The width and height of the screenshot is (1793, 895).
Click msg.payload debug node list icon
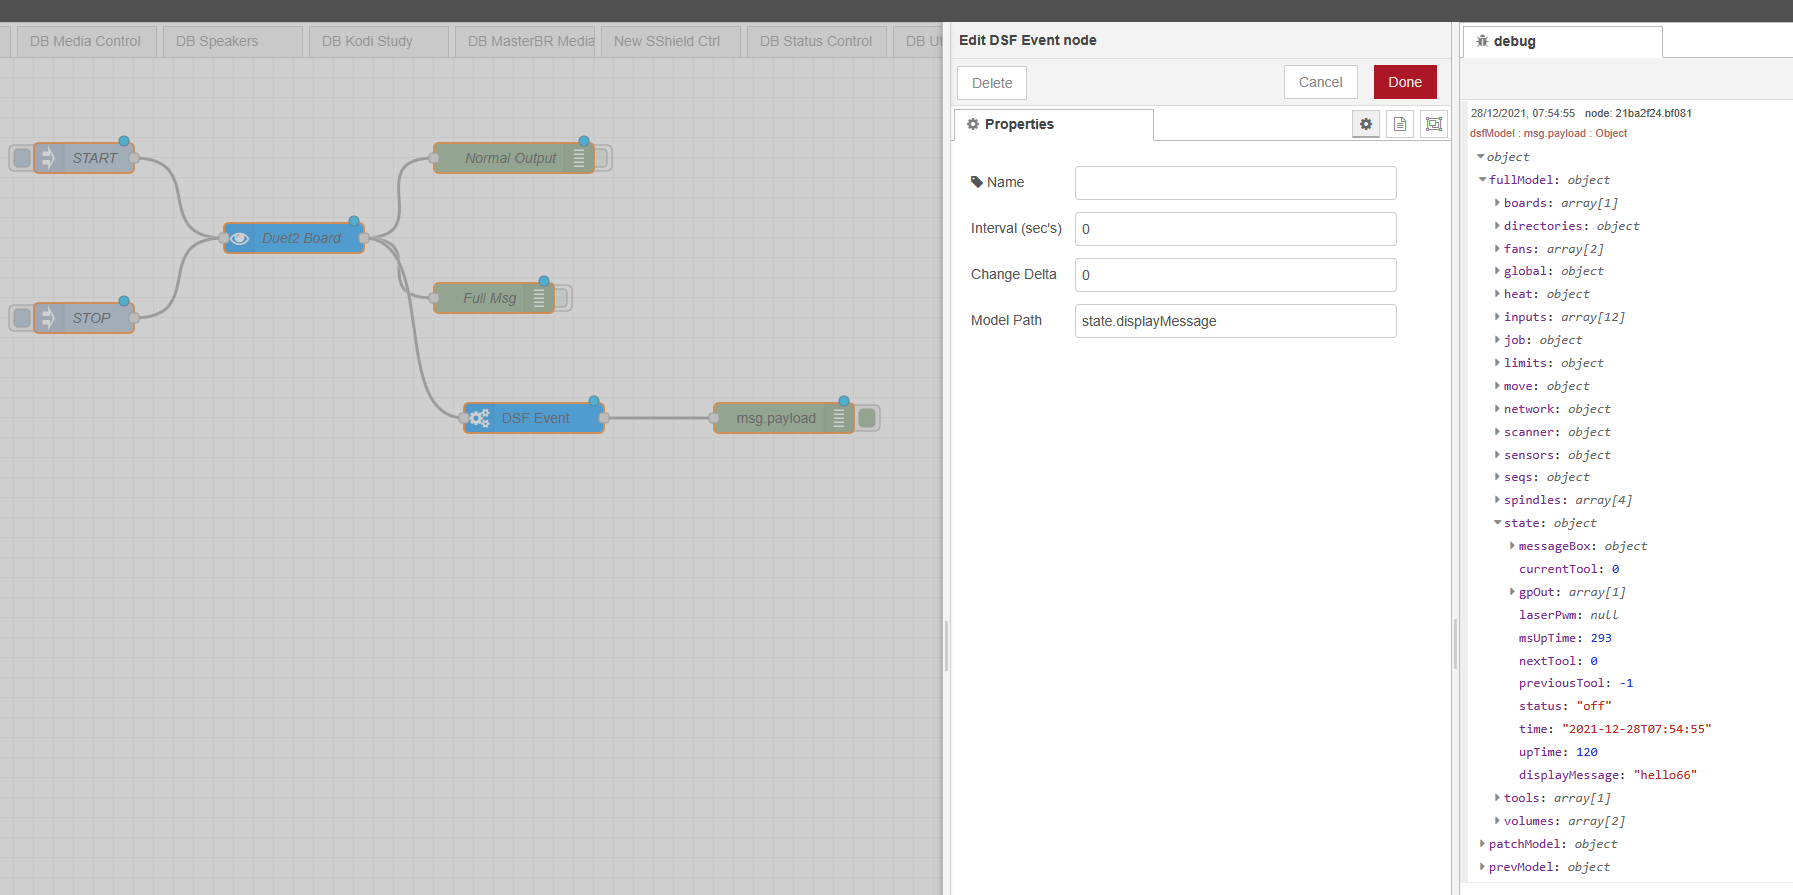pyautogui.click(x=839, y=418)
